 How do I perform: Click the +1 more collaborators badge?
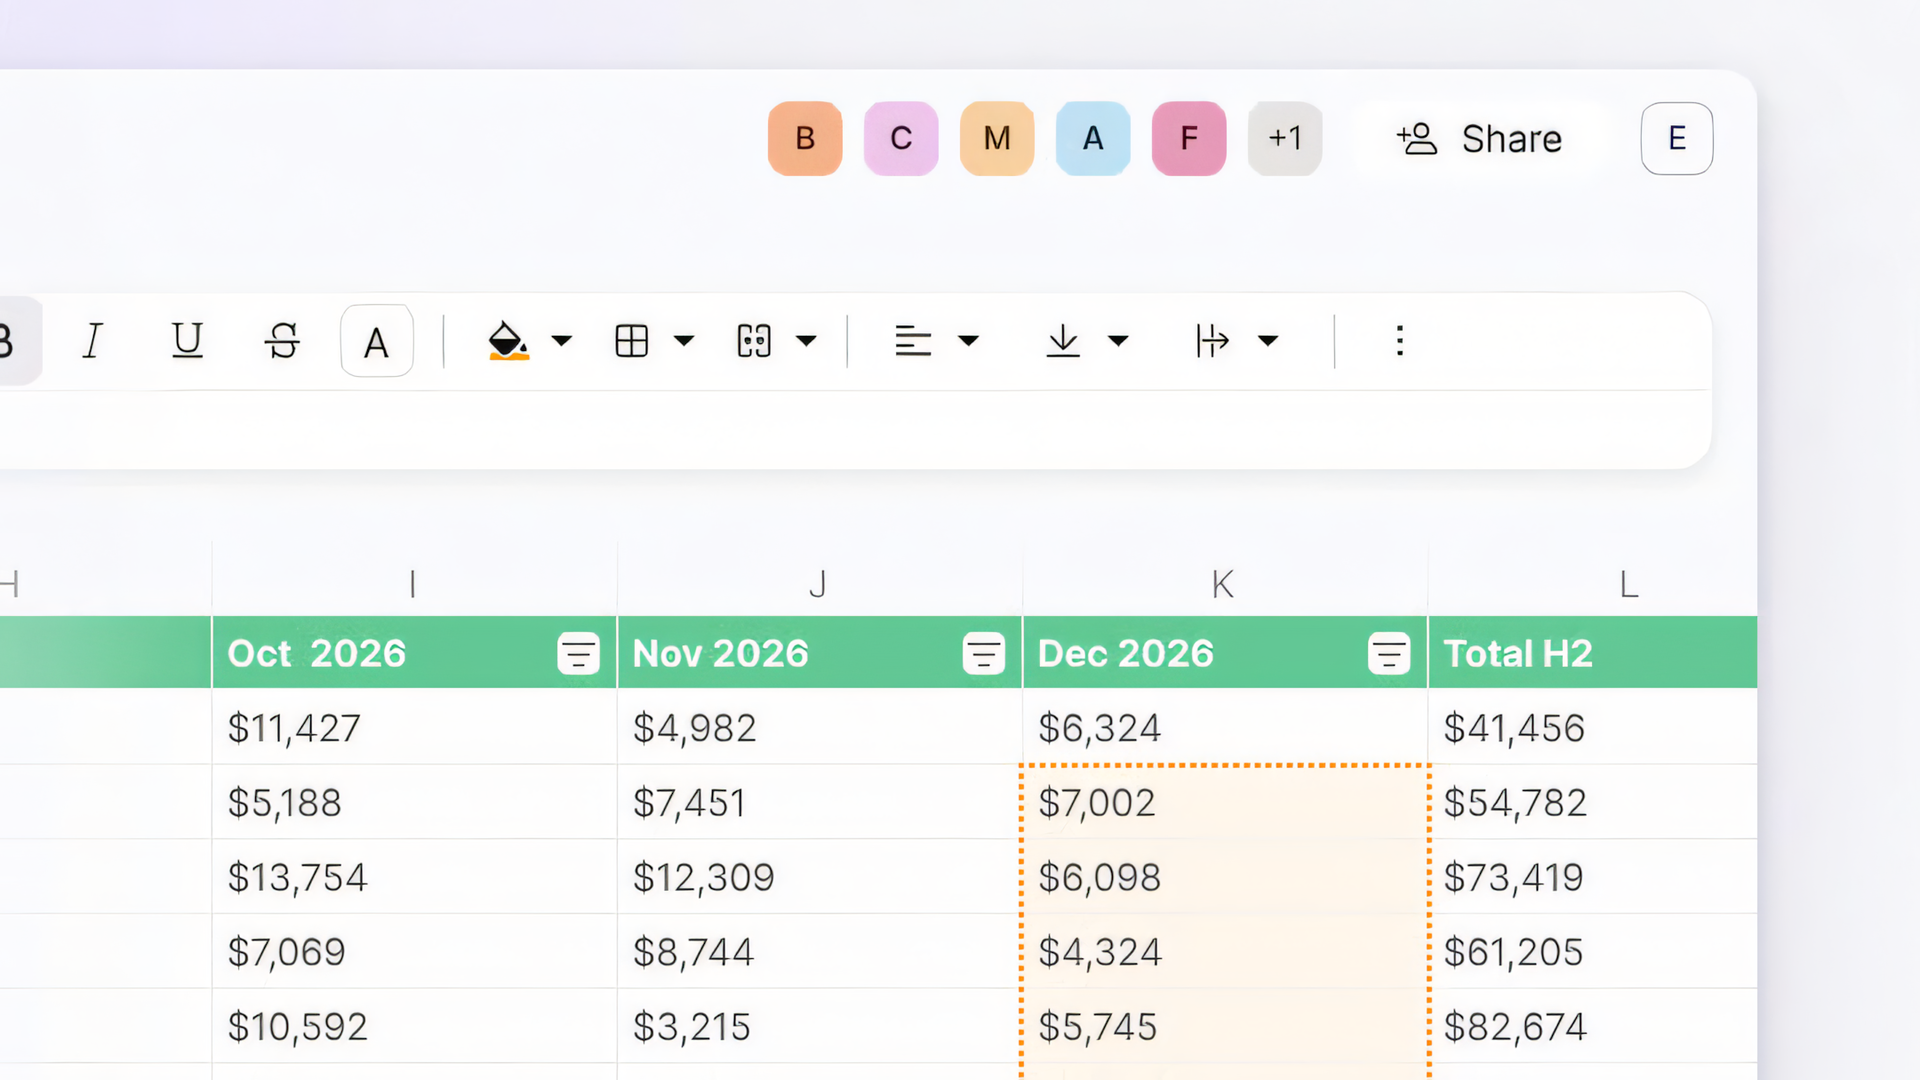[x=1285, y=138]
